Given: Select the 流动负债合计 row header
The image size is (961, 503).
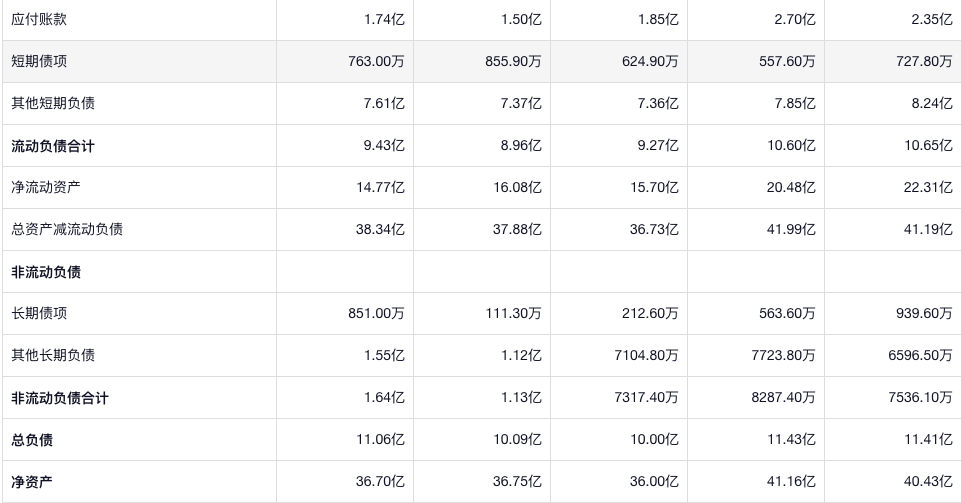Looking at the screenshot, I should pyautogui.click(x=53, y=146).
